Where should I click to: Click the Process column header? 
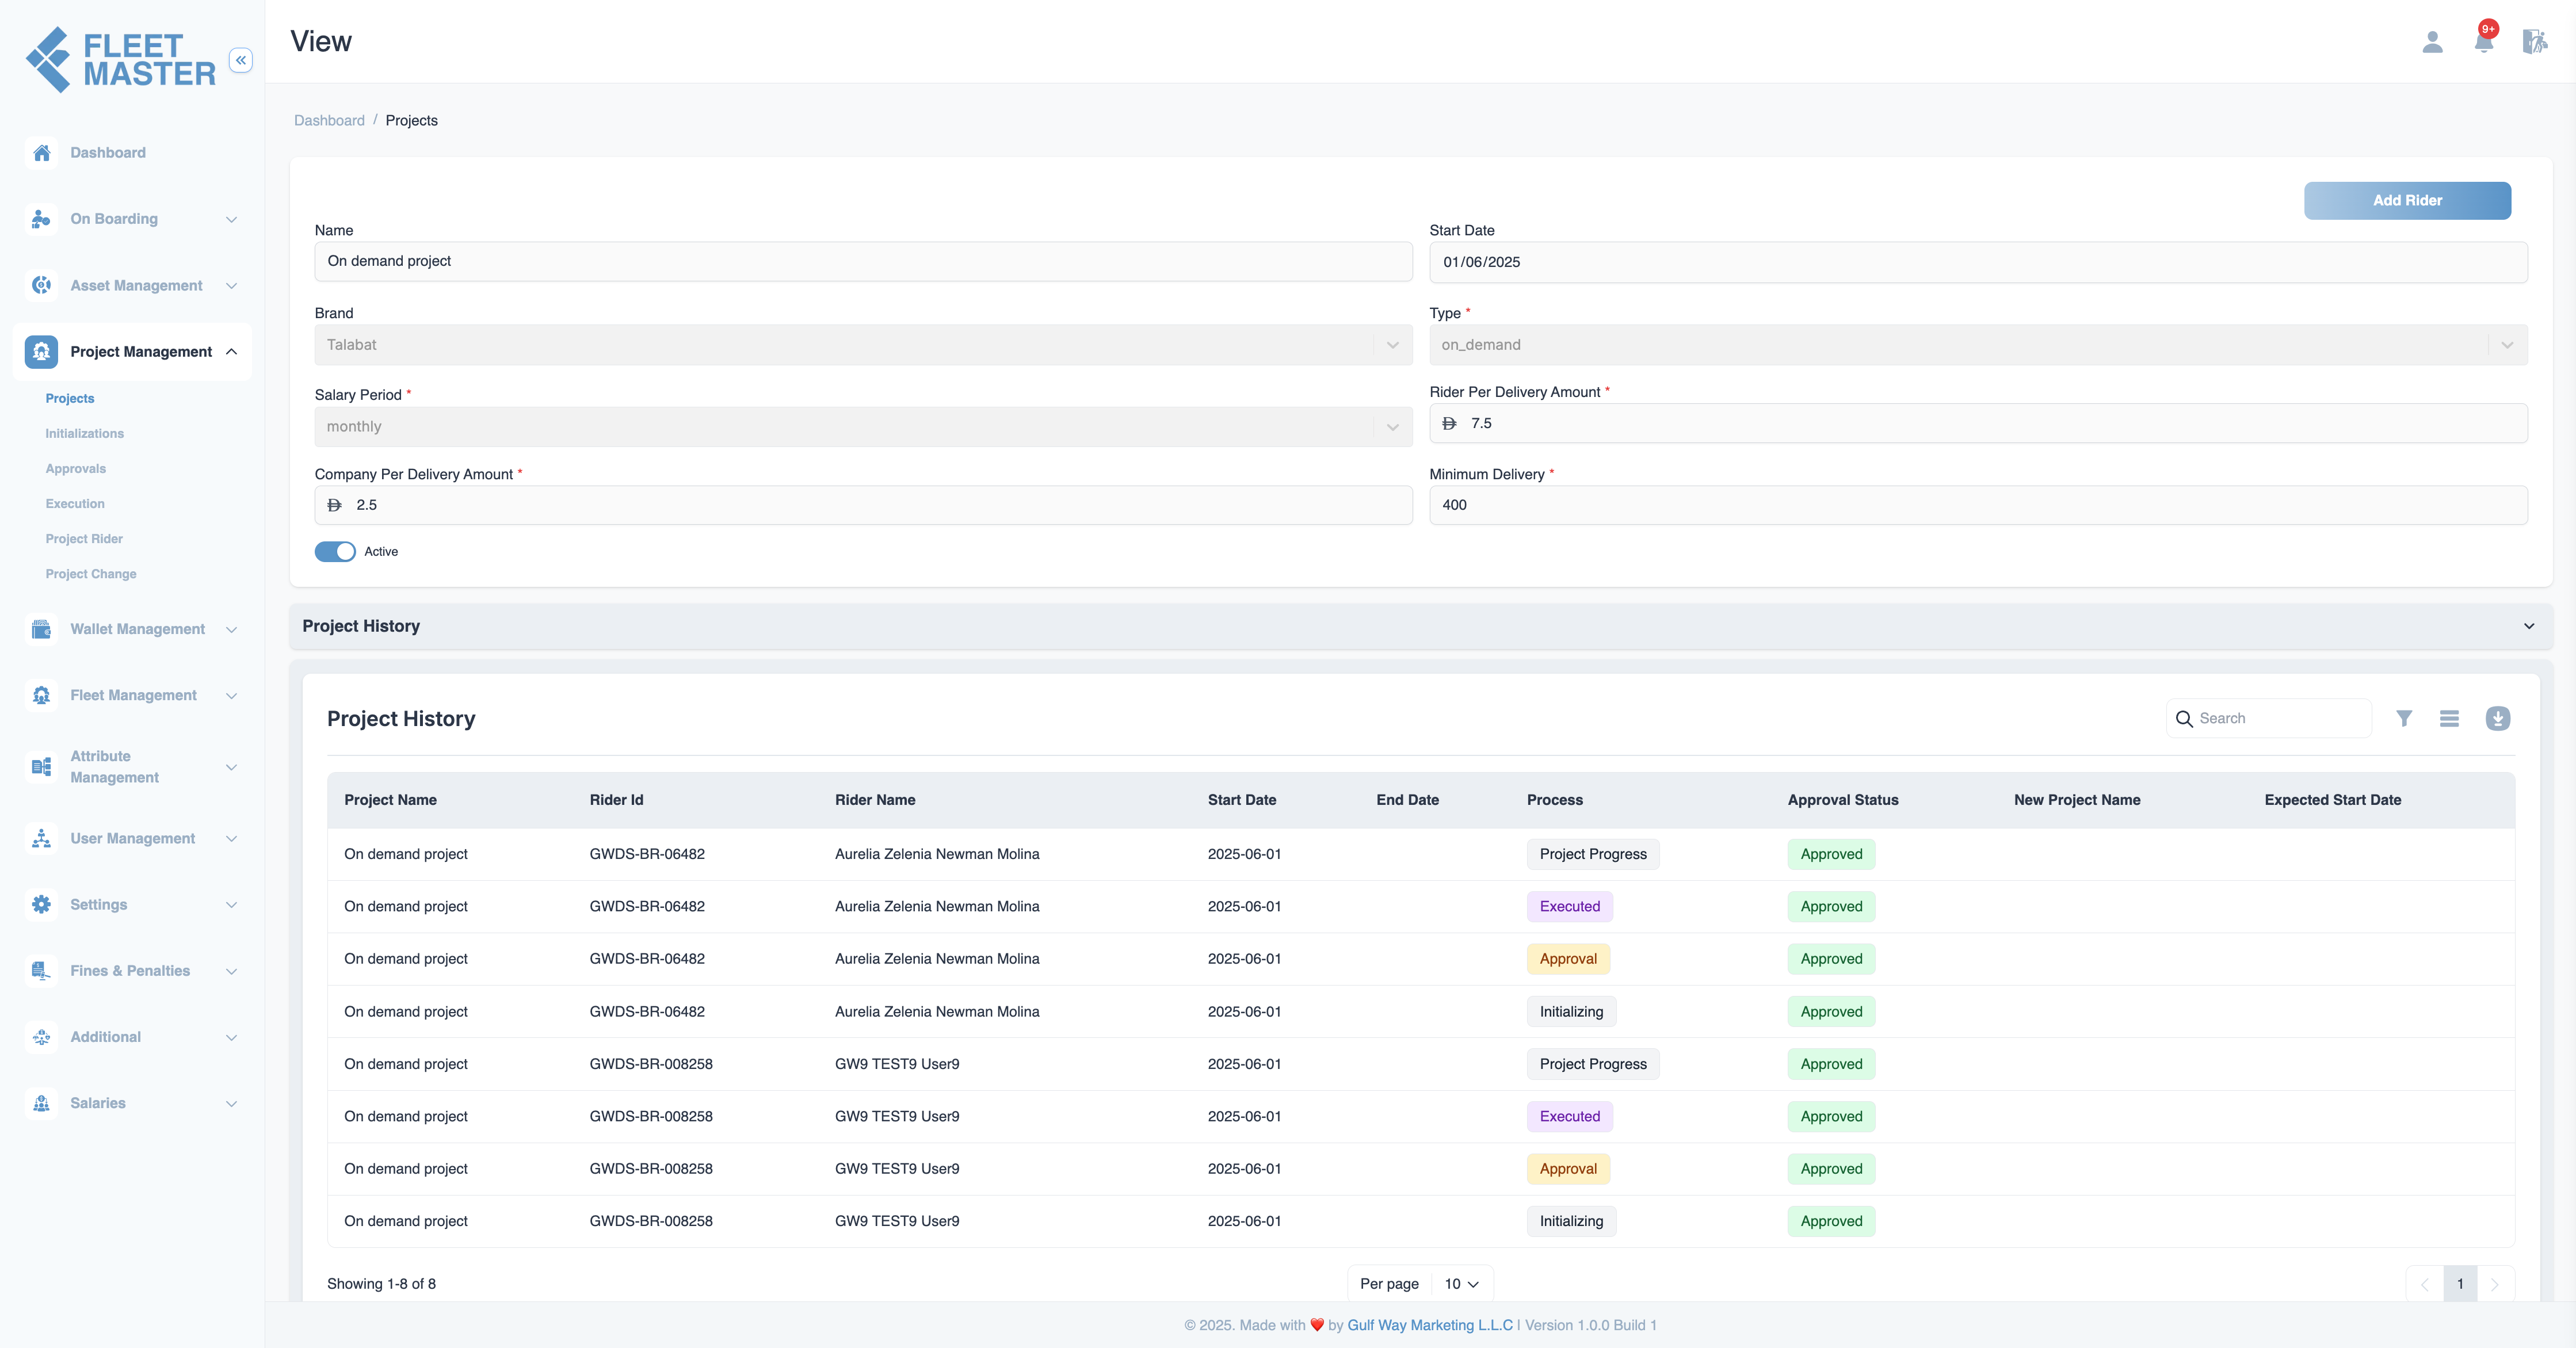(1554, 800)
